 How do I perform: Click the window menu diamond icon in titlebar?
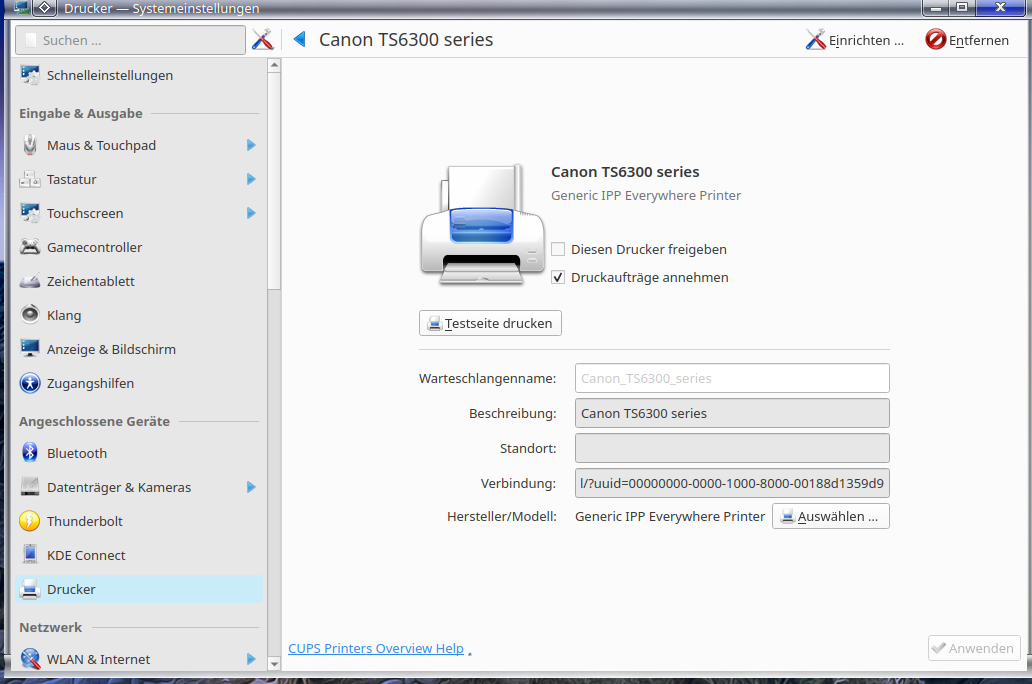tap(43, 8)
